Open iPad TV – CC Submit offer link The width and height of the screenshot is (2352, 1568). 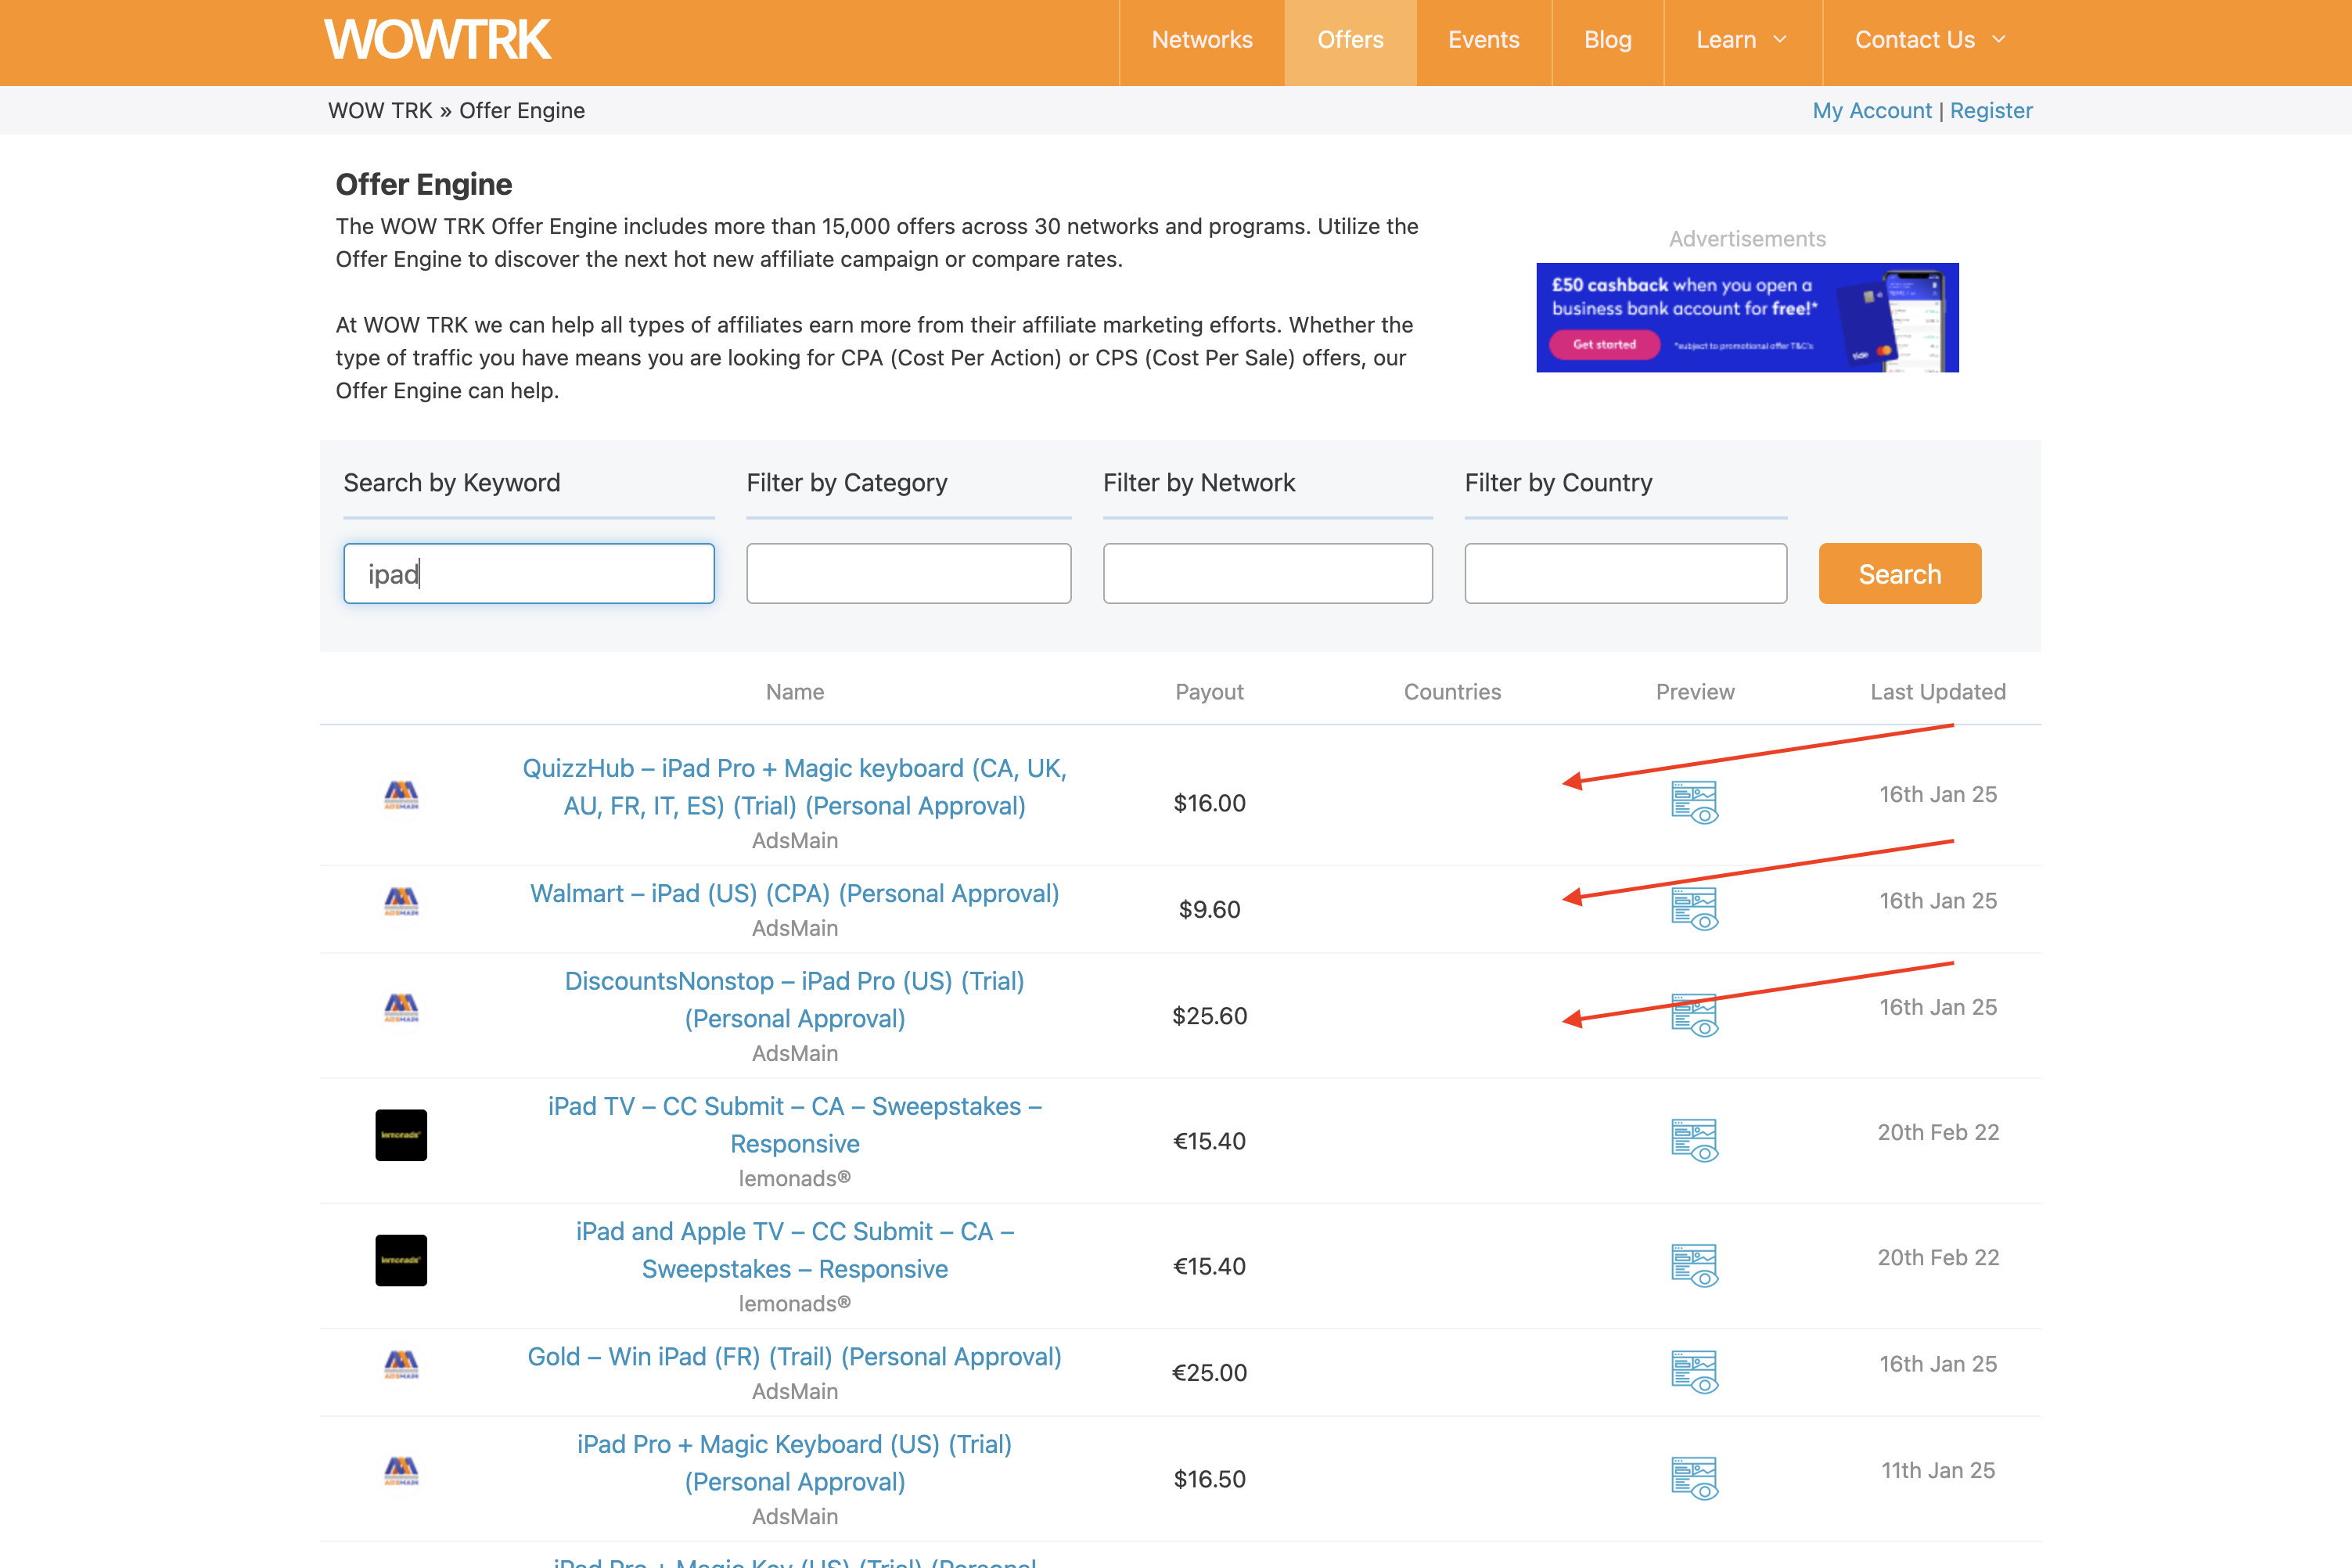coord(795,1125)
